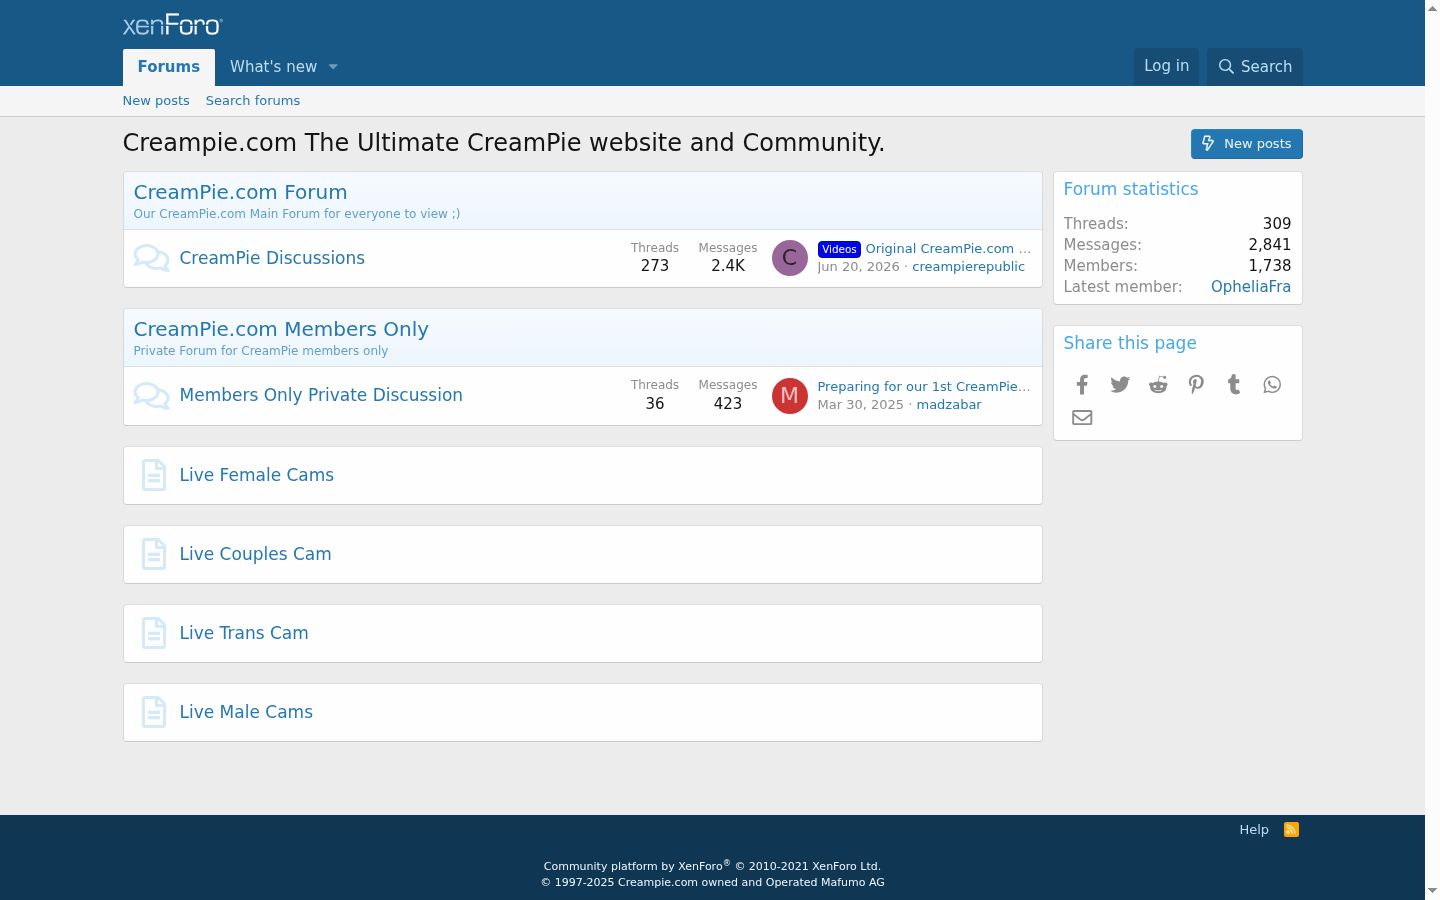Click the xenForo logo
Viewport: 1440px width, 900px height.
click(x=173, y=25)
